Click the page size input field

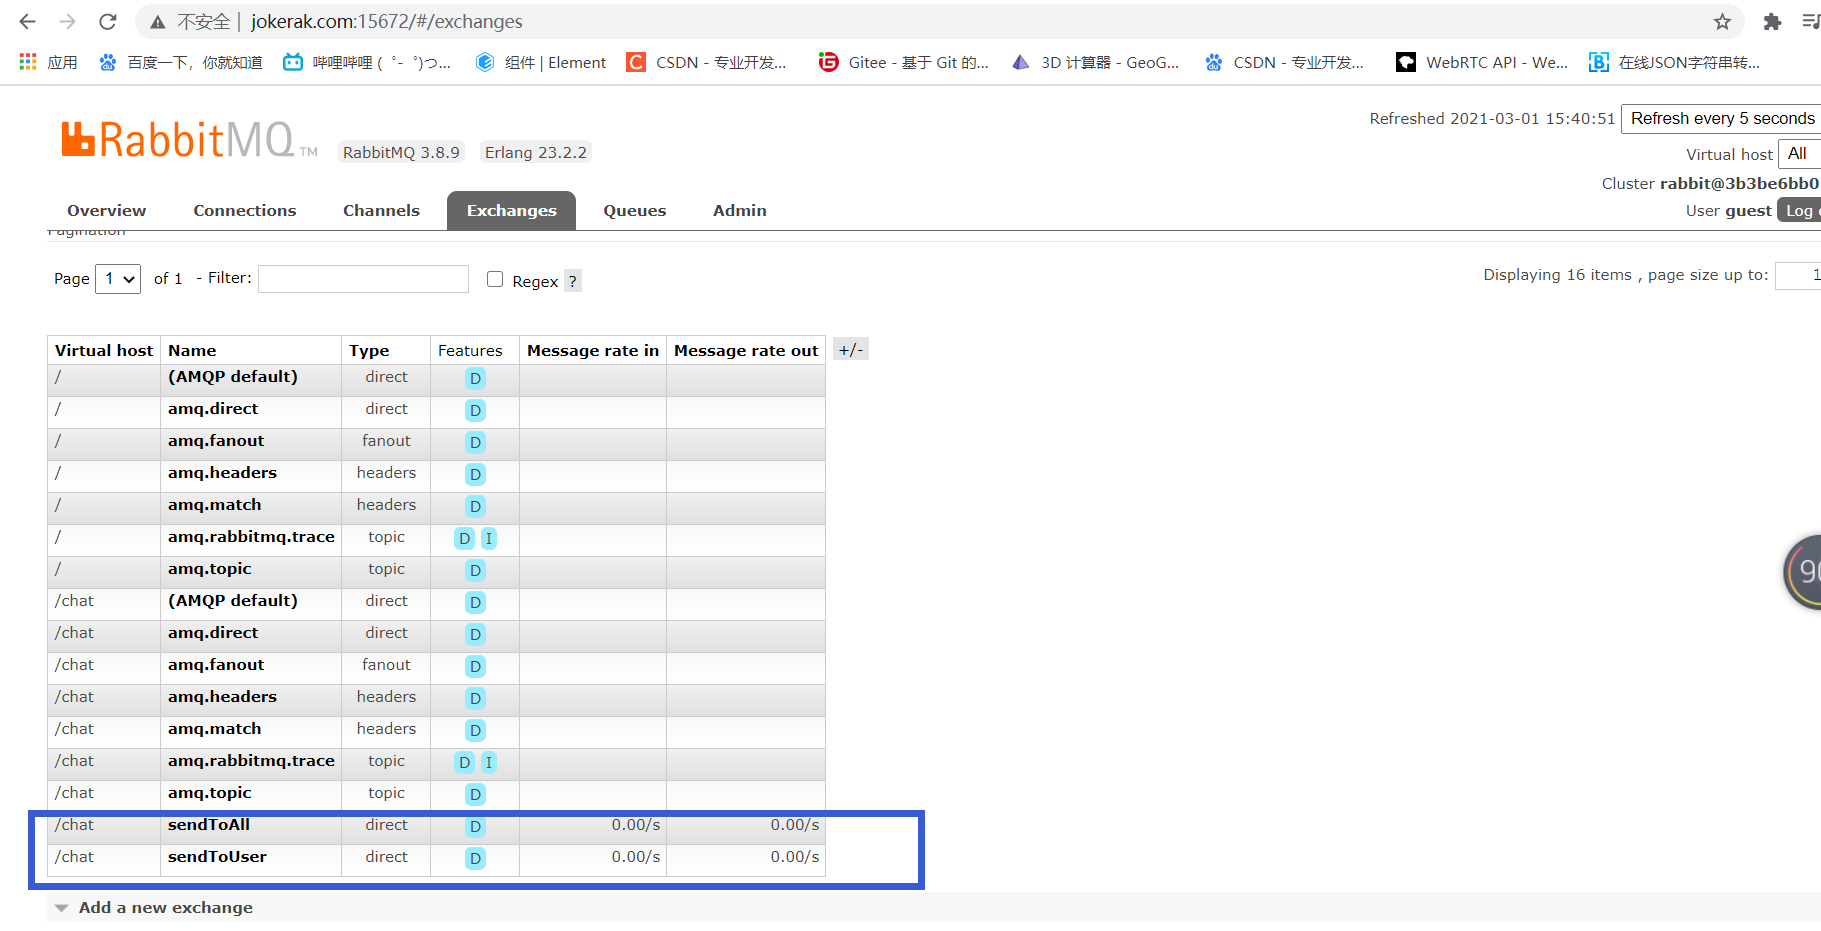click(x=1798, y=275)
